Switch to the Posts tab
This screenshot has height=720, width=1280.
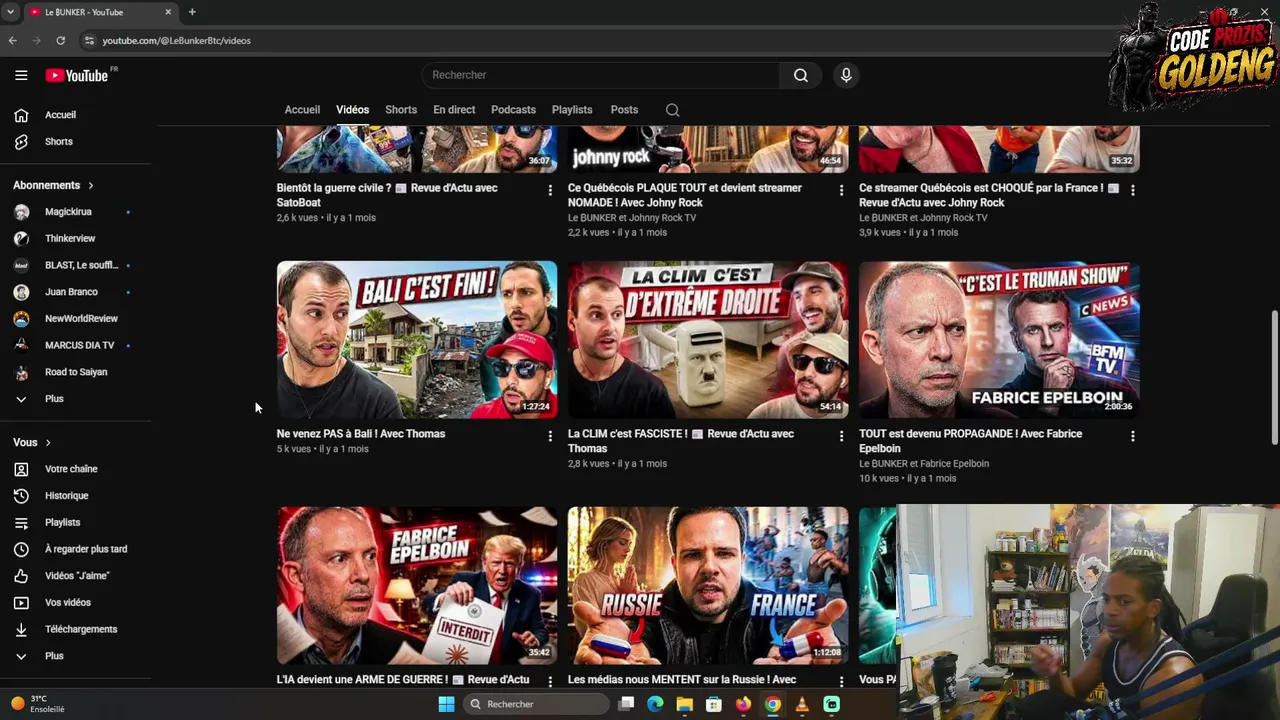pos(624,110)
